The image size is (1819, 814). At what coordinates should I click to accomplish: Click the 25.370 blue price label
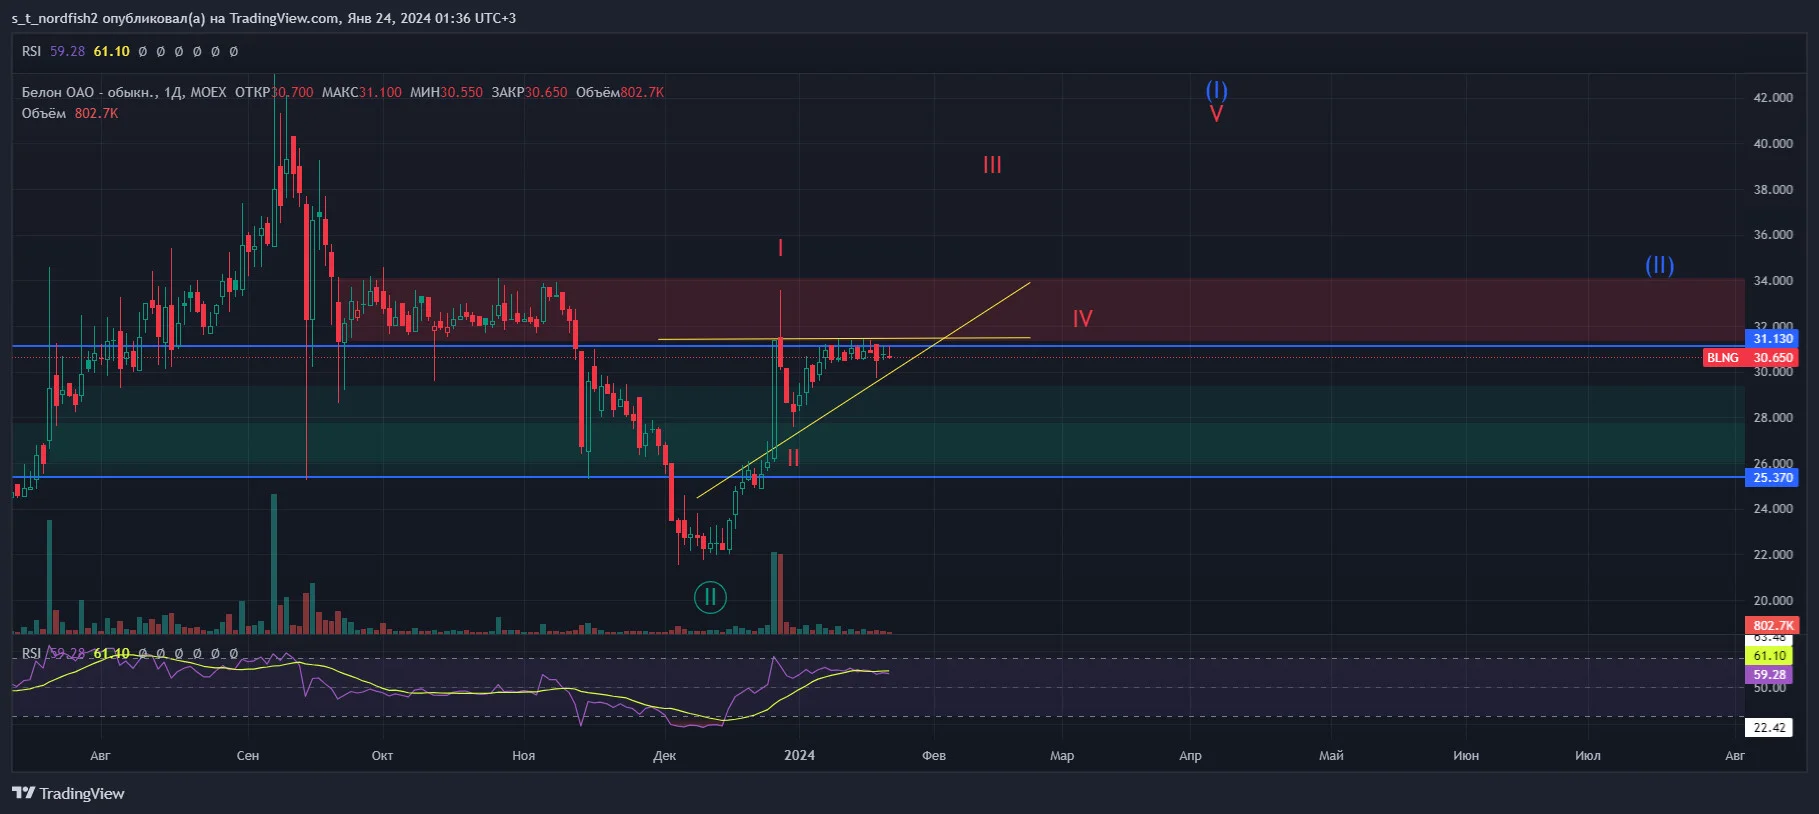coord(1772,478)
